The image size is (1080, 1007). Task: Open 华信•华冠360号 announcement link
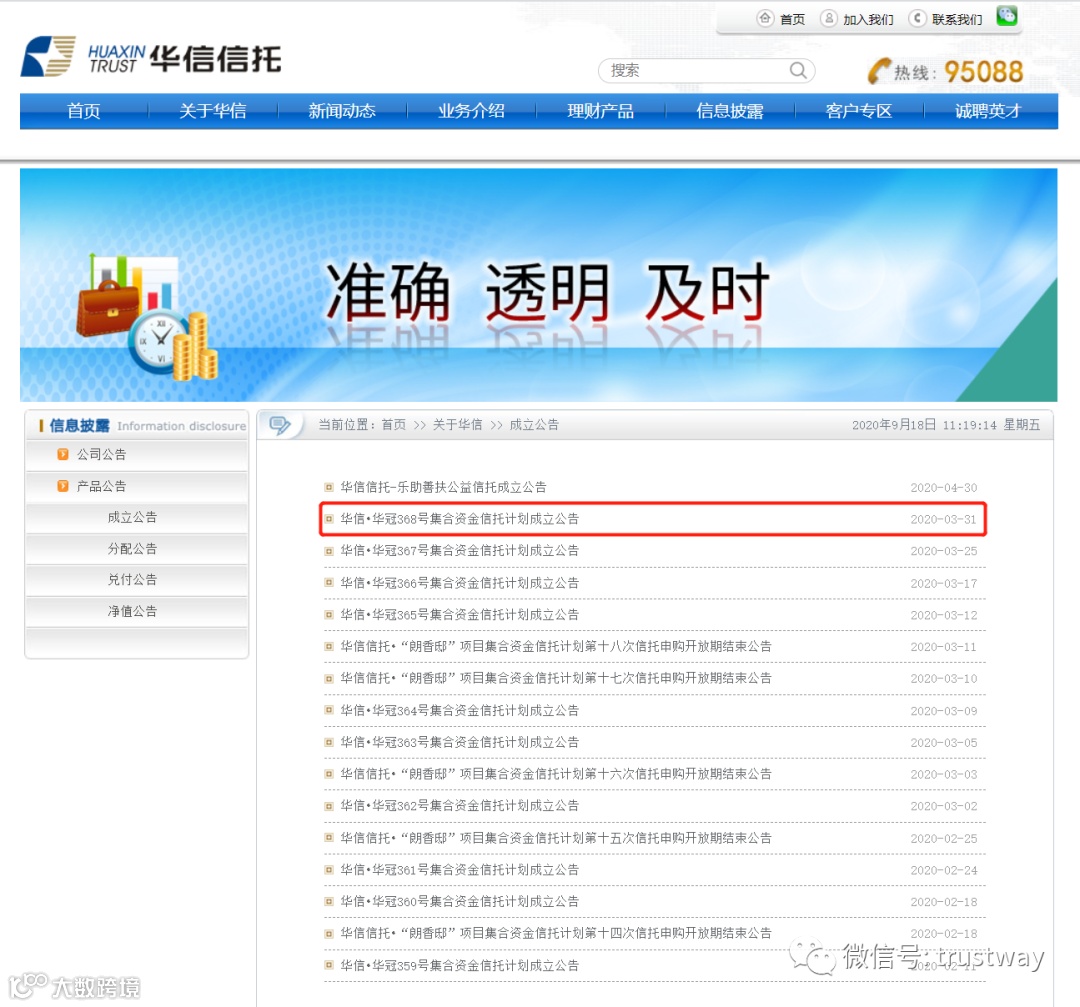459,902
